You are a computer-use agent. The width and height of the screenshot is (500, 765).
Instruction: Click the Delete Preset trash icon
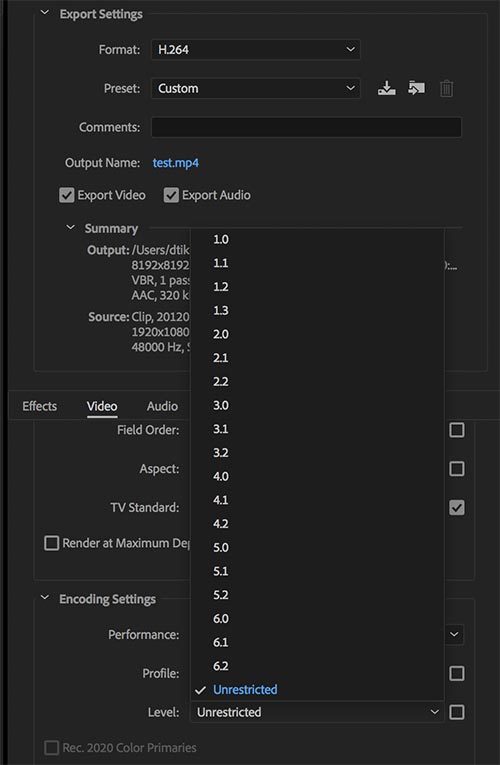coord(446,89)
